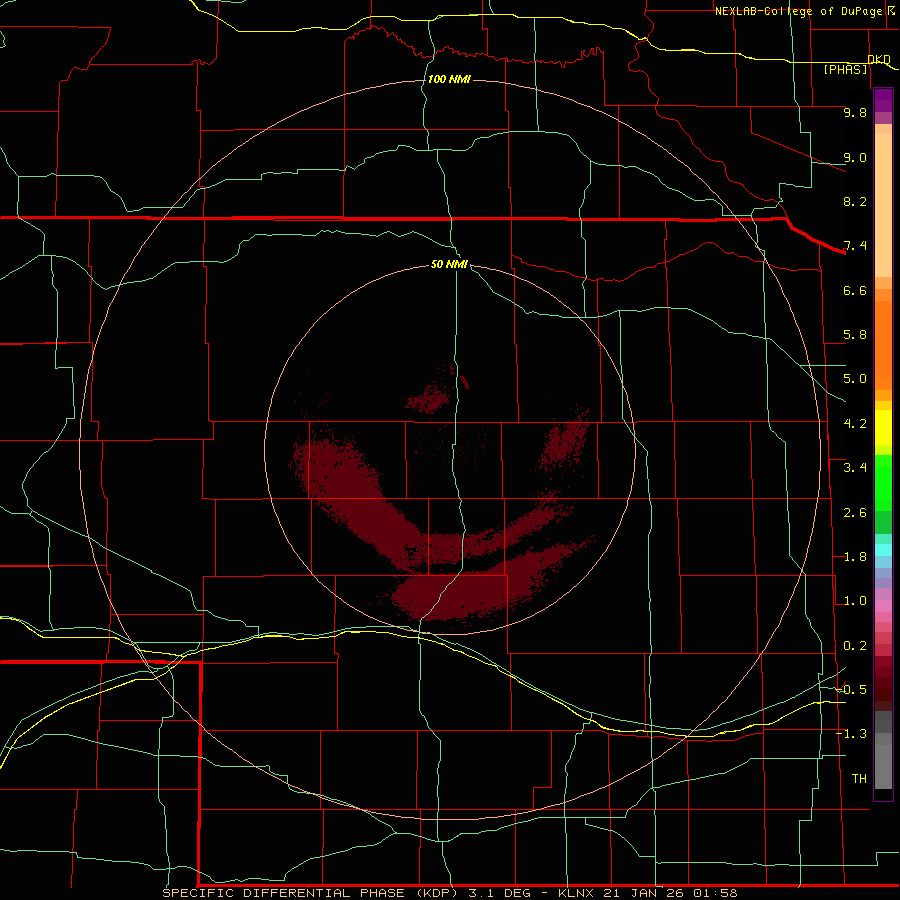Click the [PHAS] legend title
Image resolution: width=900 pixels, height=900 pixels.
pyautogui.click(x=845, y=69)
